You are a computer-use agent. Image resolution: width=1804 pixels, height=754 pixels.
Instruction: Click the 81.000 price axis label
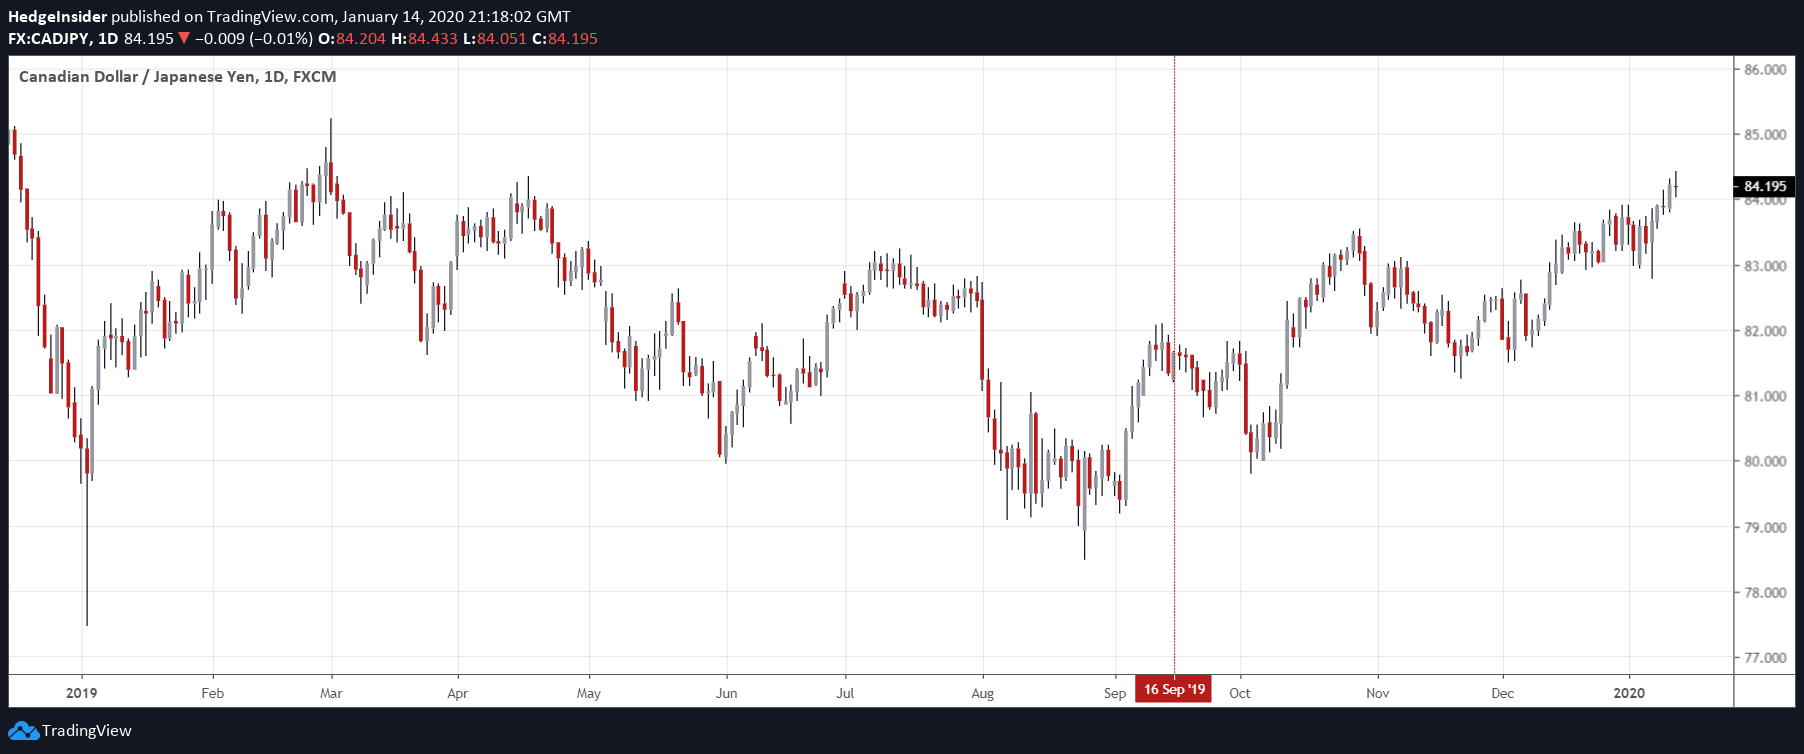tap(1765, 396)
